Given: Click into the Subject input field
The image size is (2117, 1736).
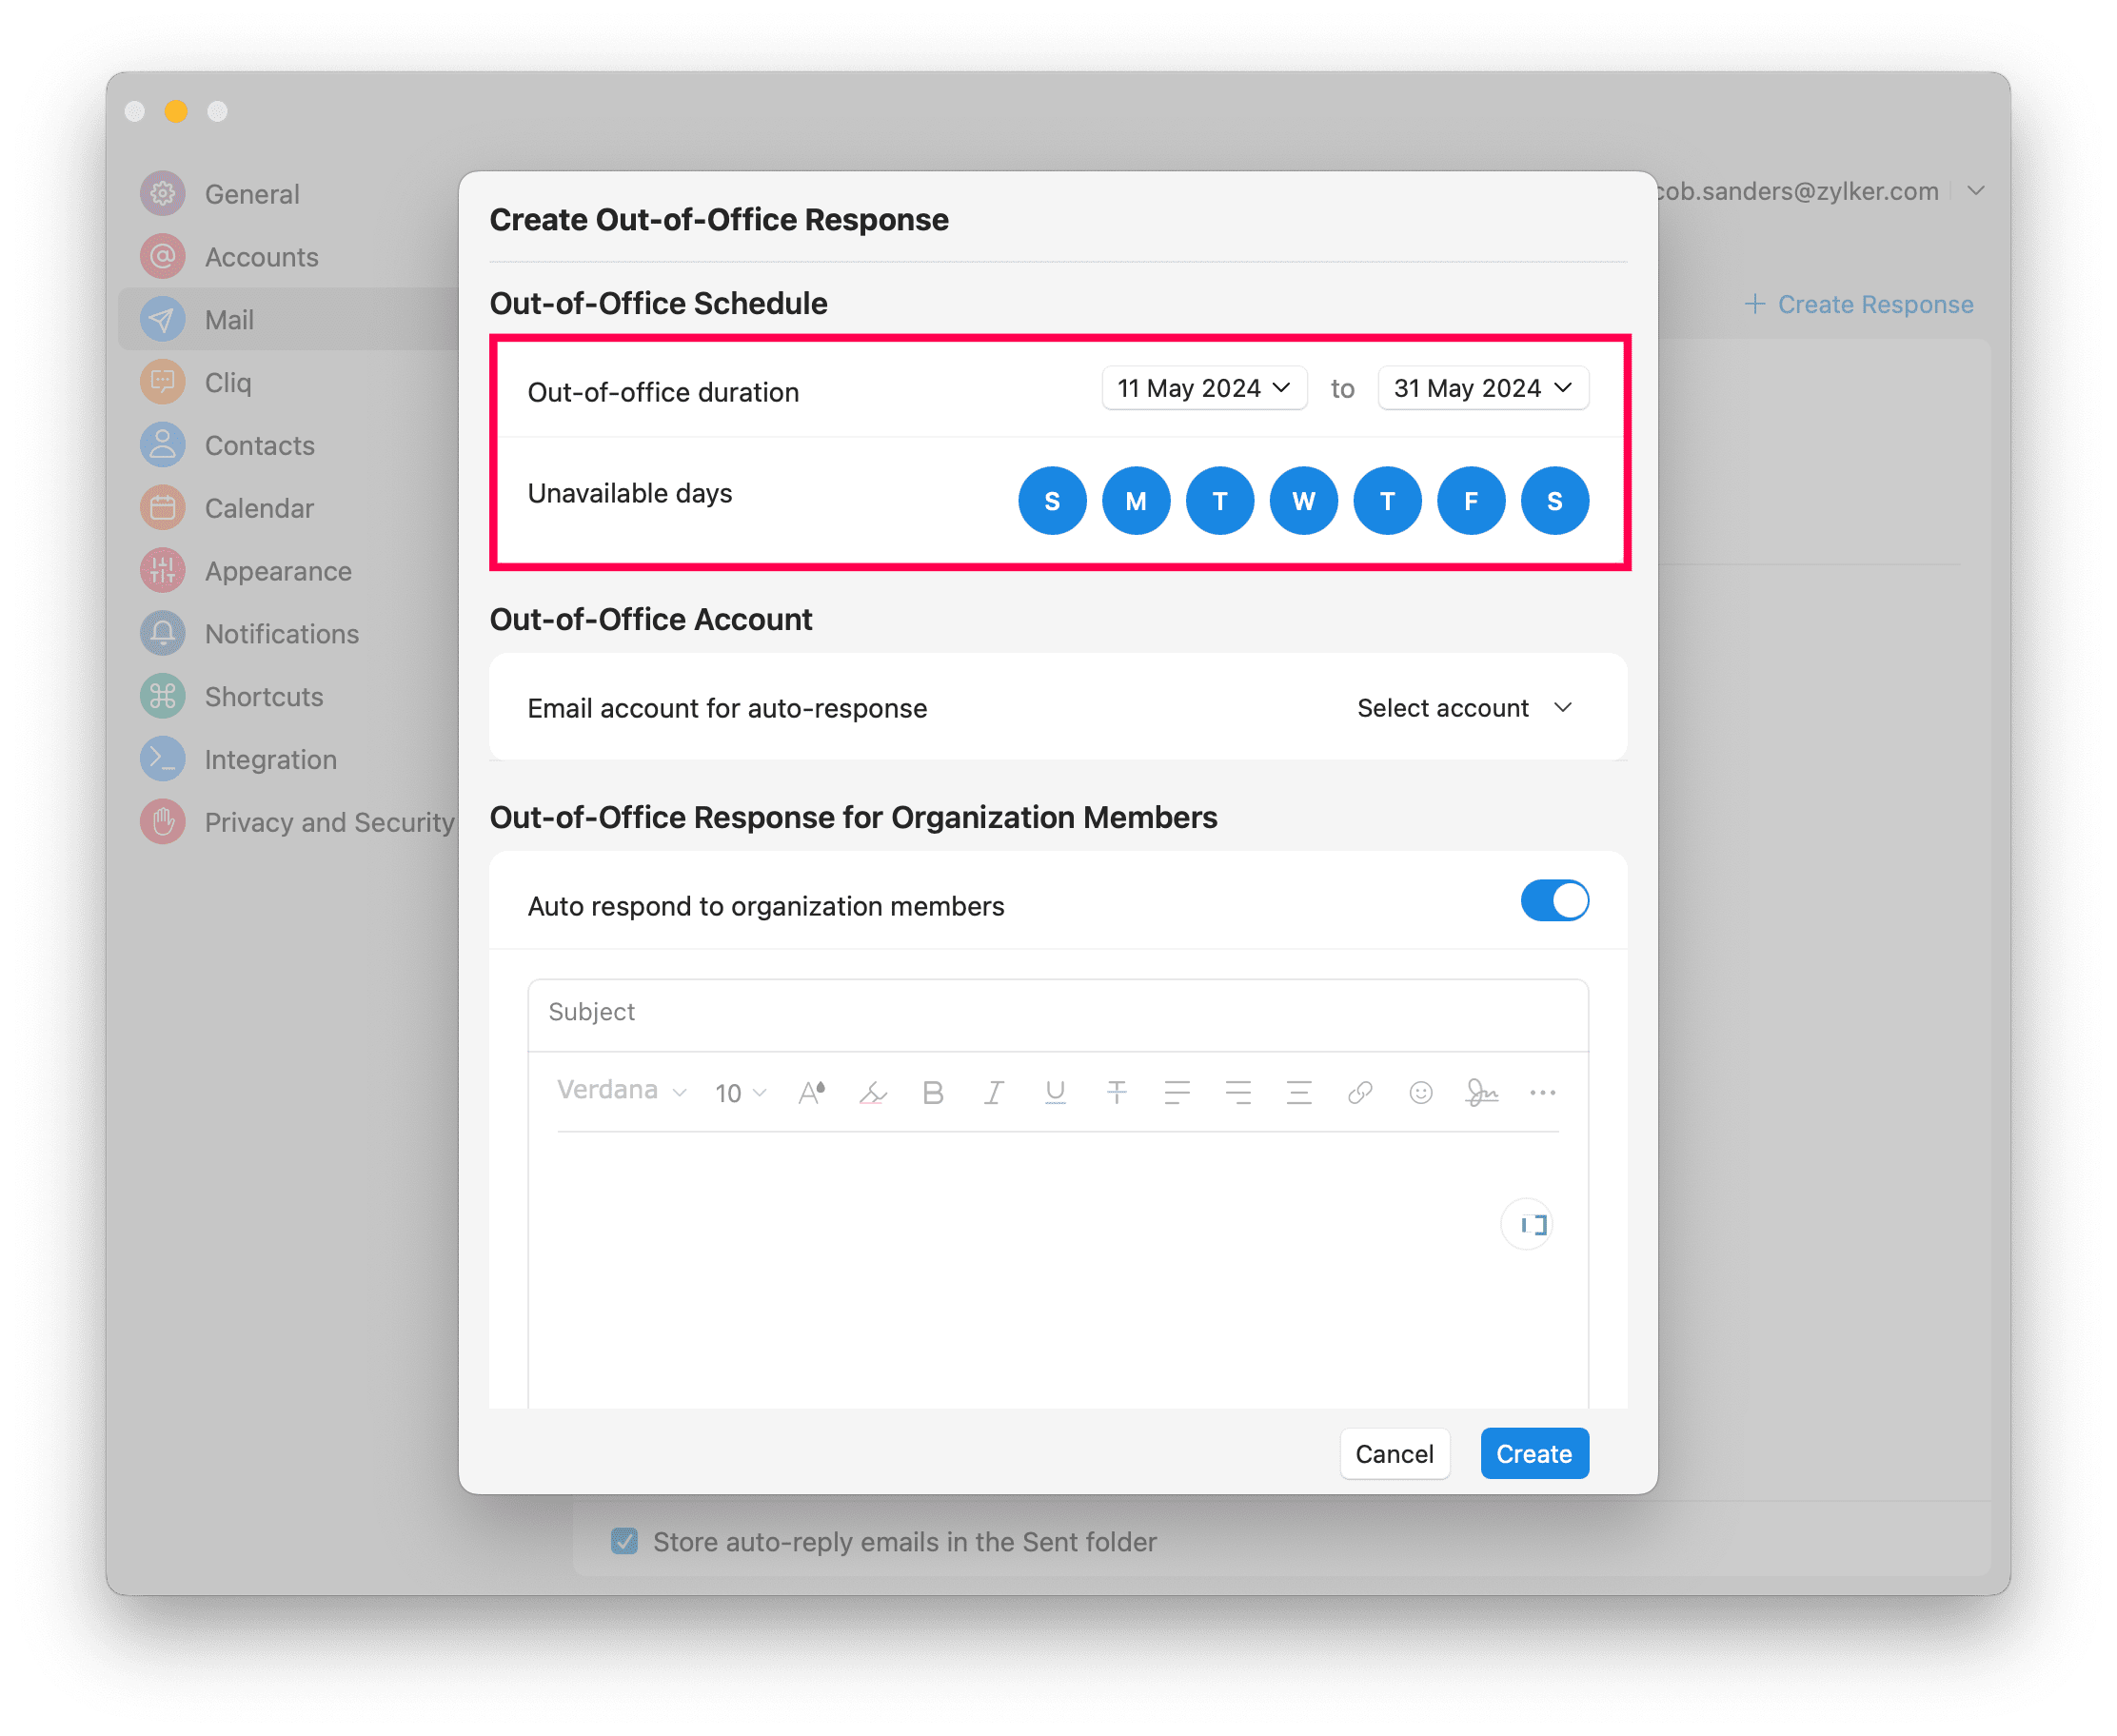Looking at the screenshot, I should point(1057,1012).
